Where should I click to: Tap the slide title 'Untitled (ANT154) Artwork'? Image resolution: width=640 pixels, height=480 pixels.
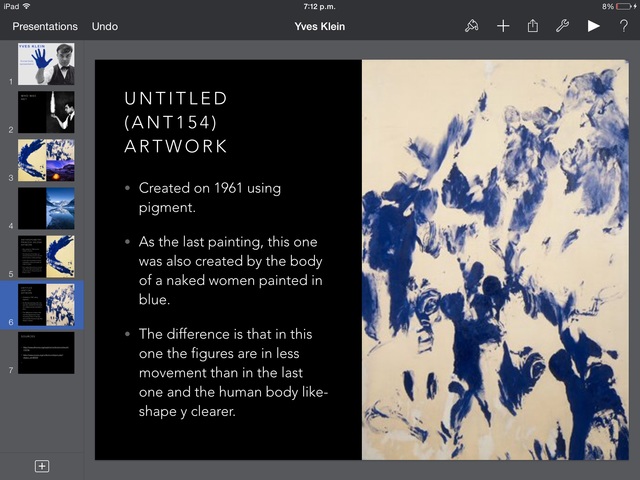coord(176,122)
